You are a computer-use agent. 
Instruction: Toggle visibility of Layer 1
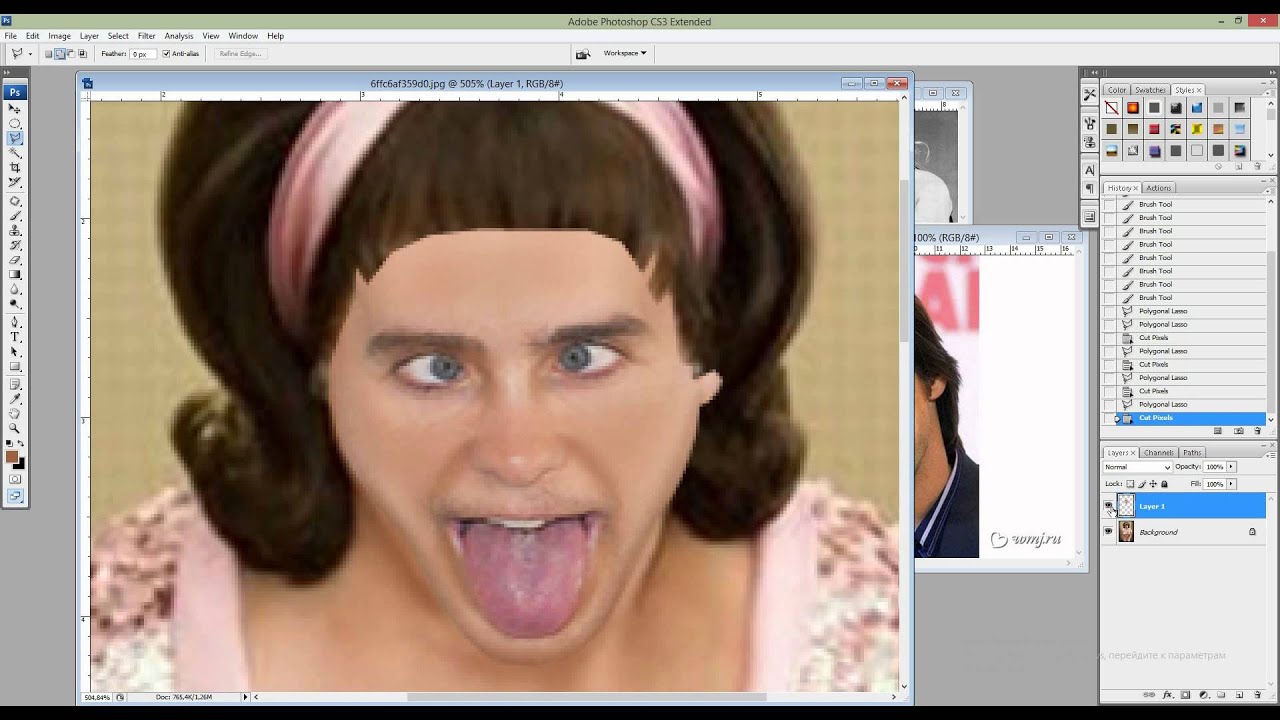click(x=1108, y=506)
